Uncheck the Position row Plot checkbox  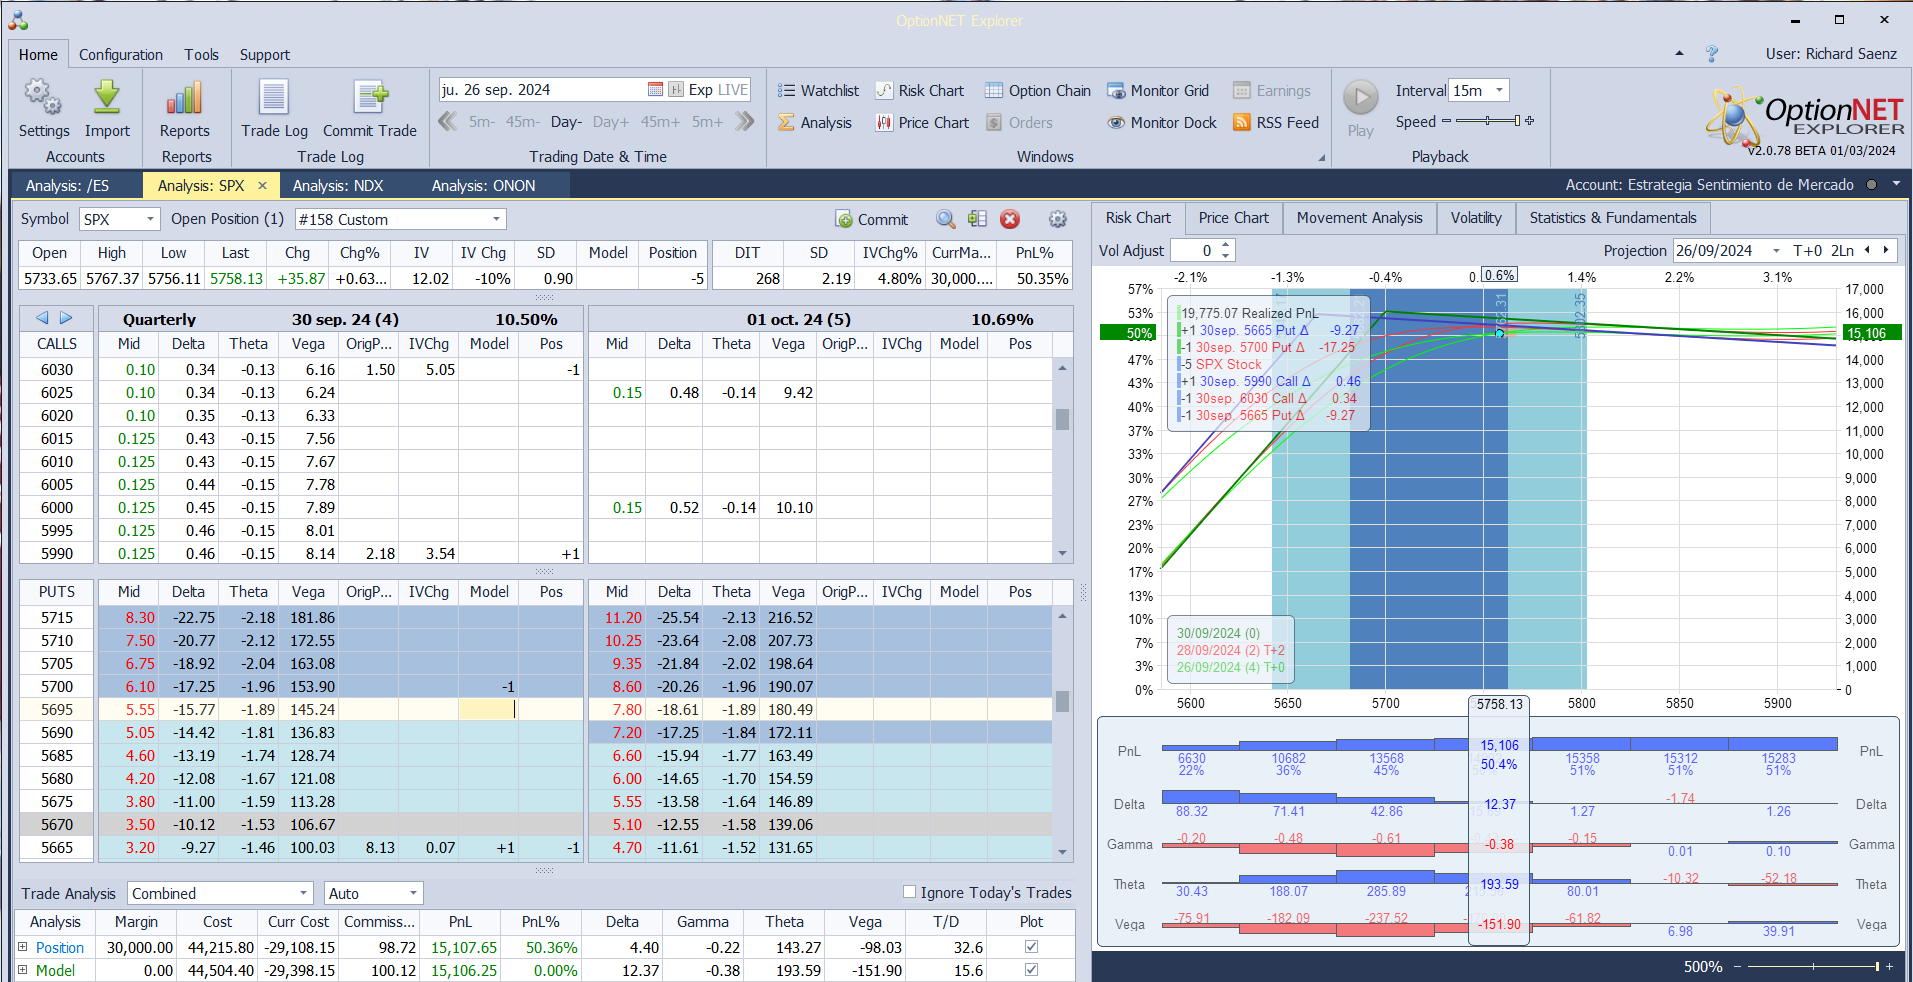coord(1031,947)
